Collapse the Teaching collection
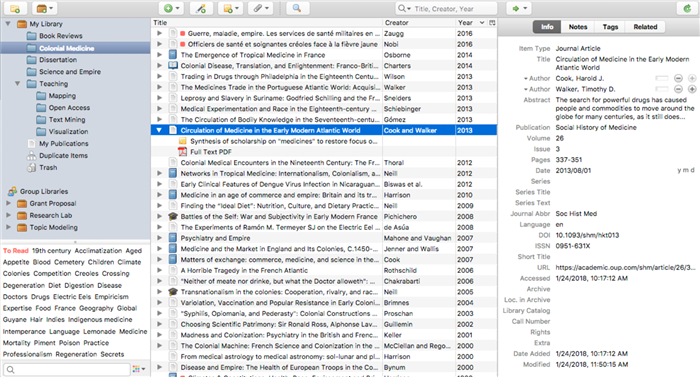The width and height of the screenshot is (700, 377). 17,84
